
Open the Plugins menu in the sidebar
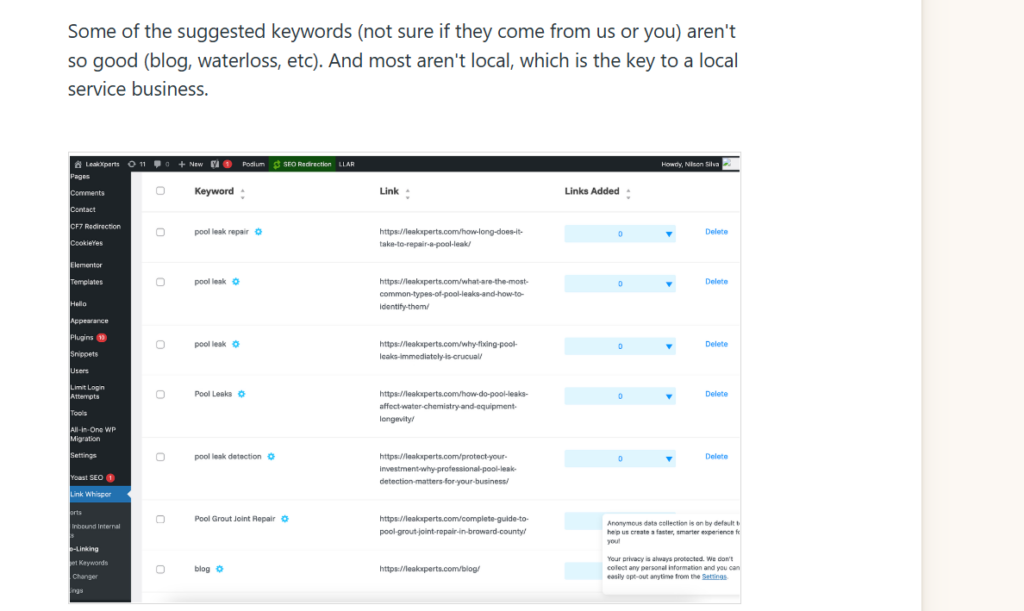pos(82,338)
